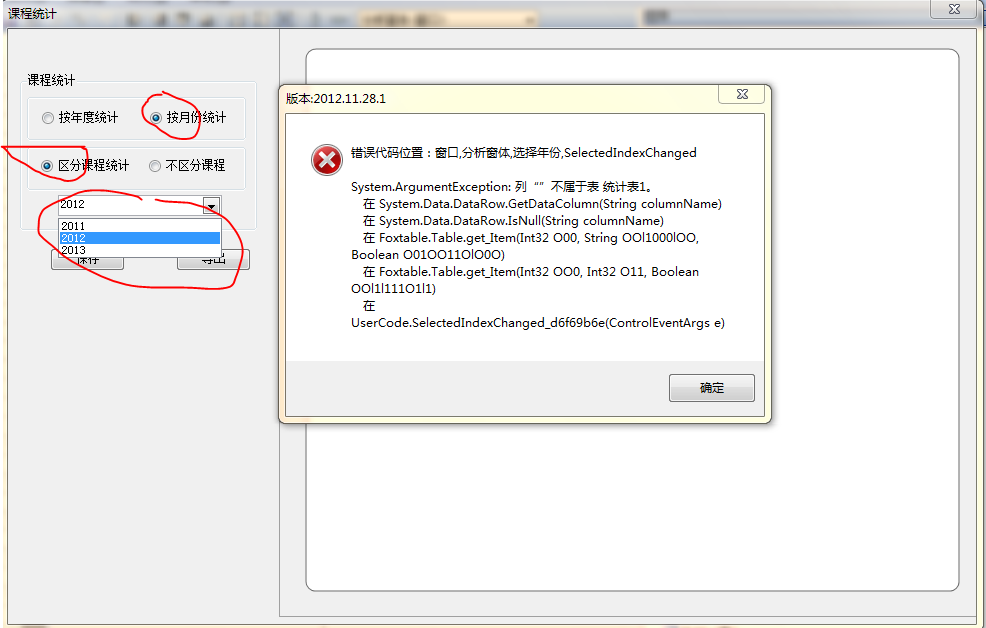The width and height of the screenshot is (986, 628).
Task: Click the red error cross icon
Action: (x=326, y=160)
